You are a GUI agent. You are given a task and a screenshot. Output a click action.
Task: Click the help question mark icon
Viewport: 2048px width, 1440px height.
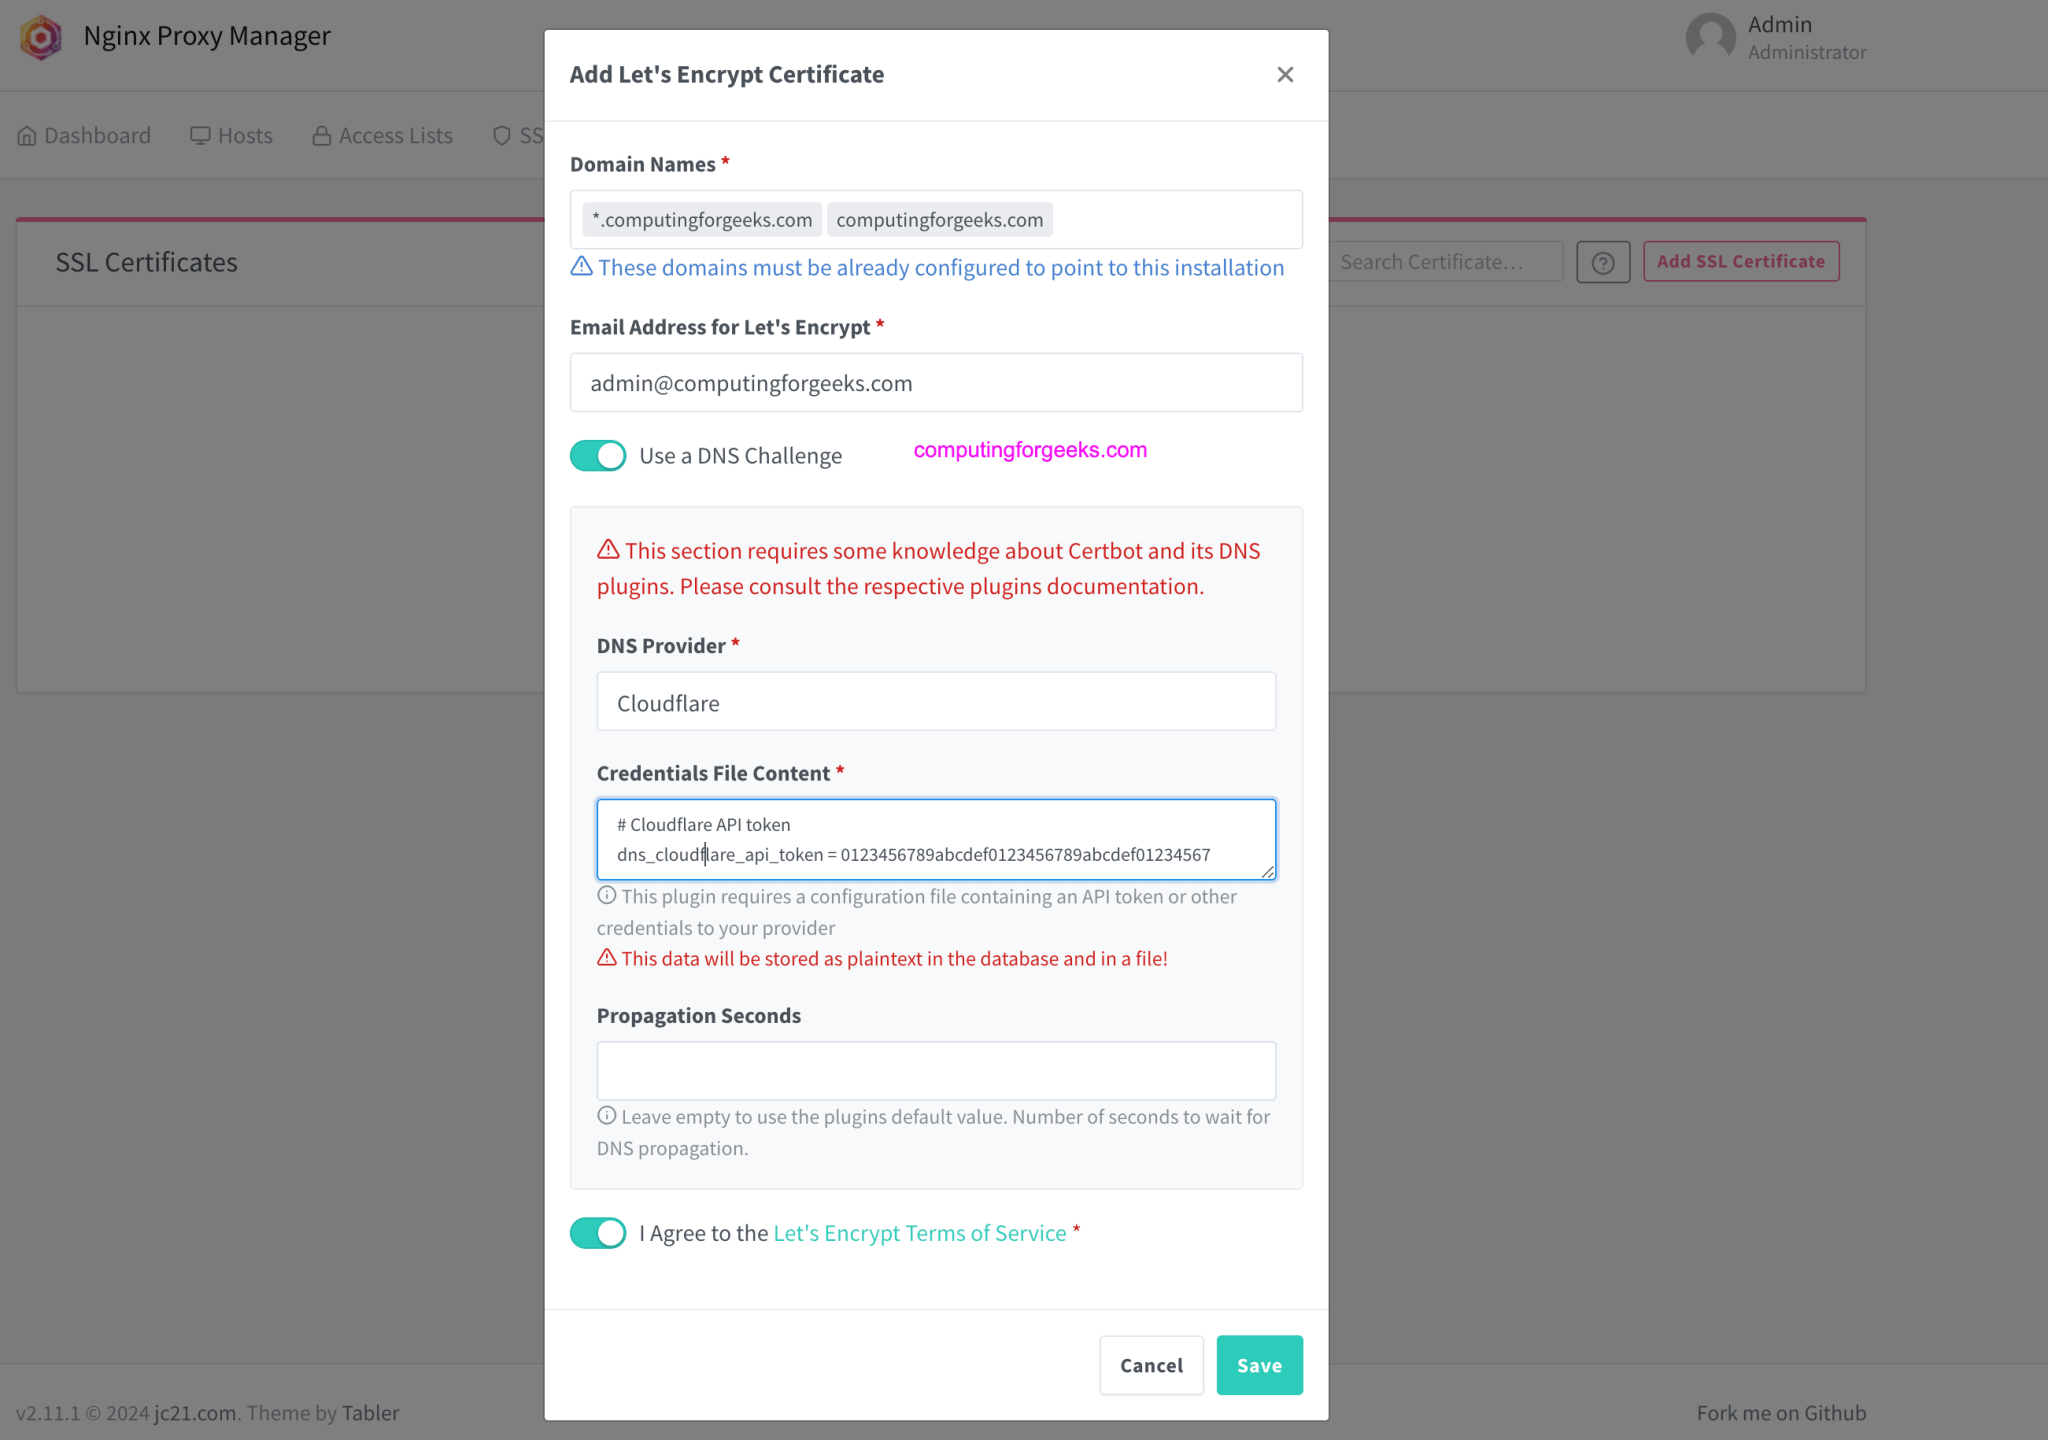click(x=1603, y=262)
